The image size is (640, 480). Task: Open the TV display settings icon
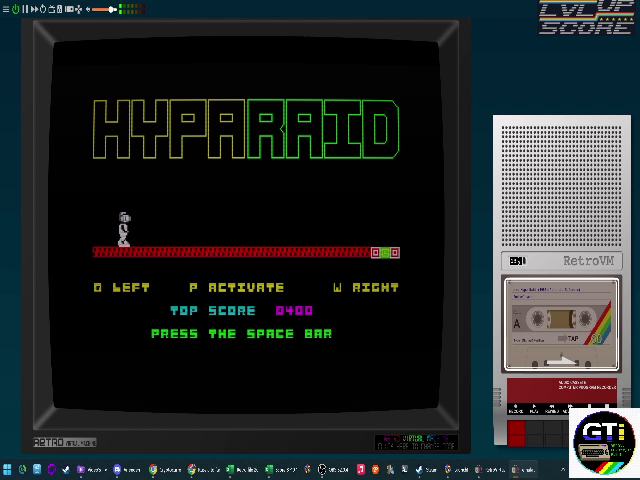click(x=51, y=9)
